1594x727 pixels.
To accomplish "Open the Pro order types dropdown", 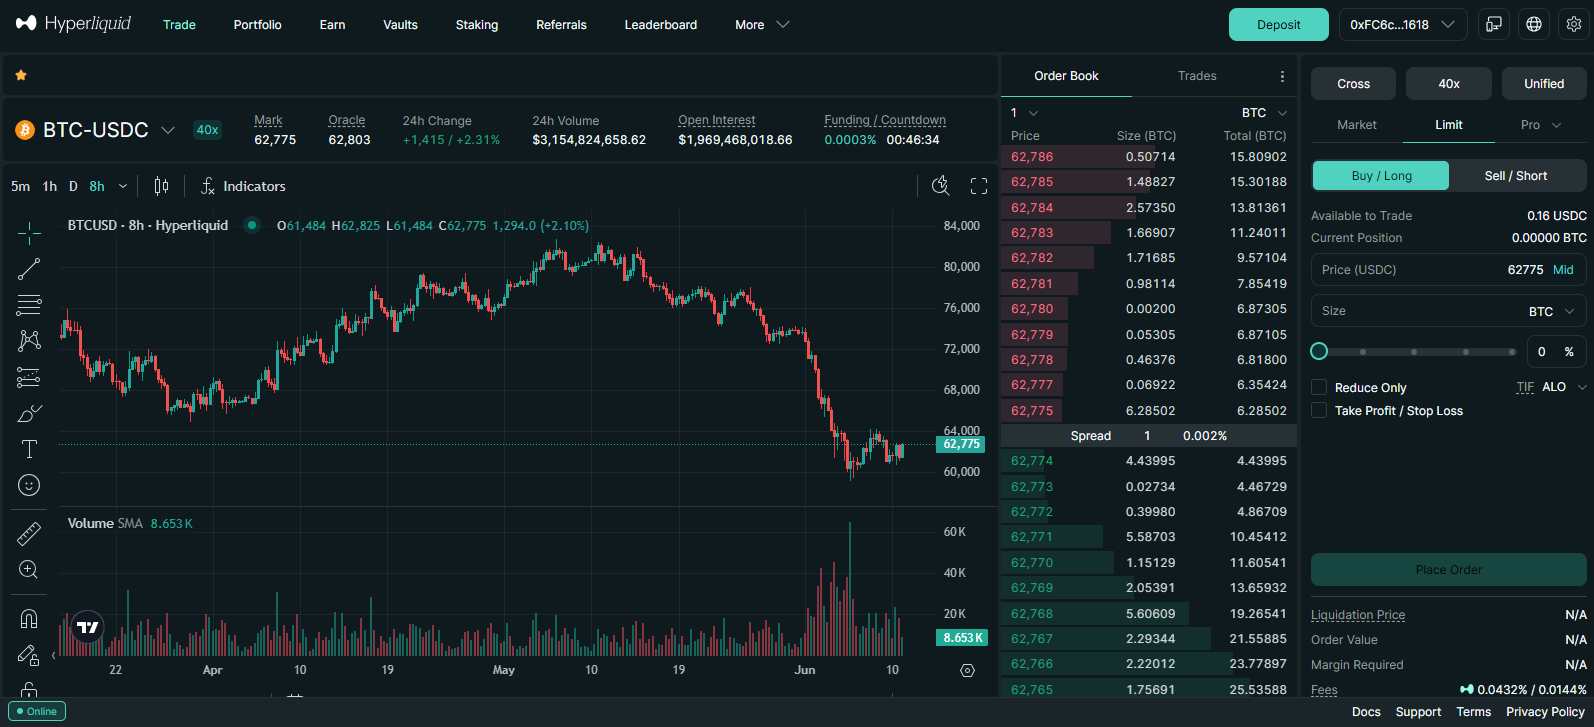I will point(1540,125).
